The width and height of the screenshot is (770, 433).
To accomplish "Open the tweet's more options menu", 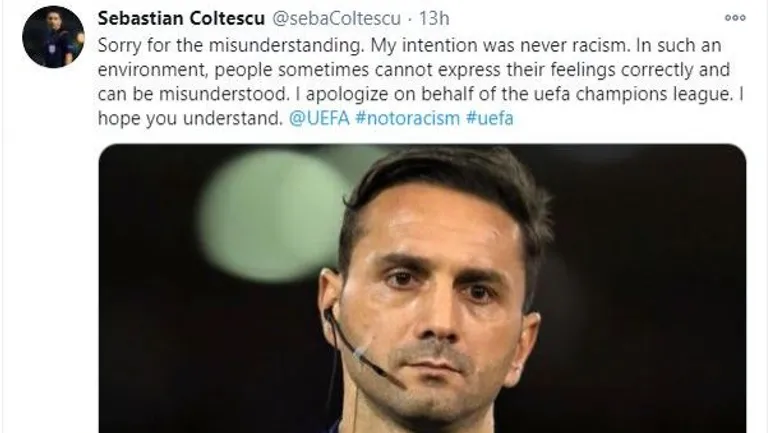I will point(735,18).
